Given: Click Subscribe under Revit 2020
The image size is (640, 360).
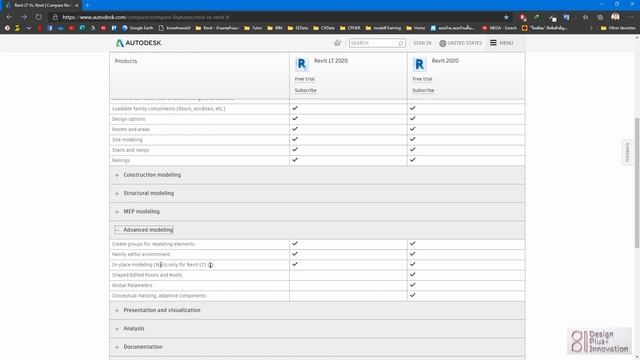Looking at the screenshot, I should pyautogui.click(x=423, y=90).
